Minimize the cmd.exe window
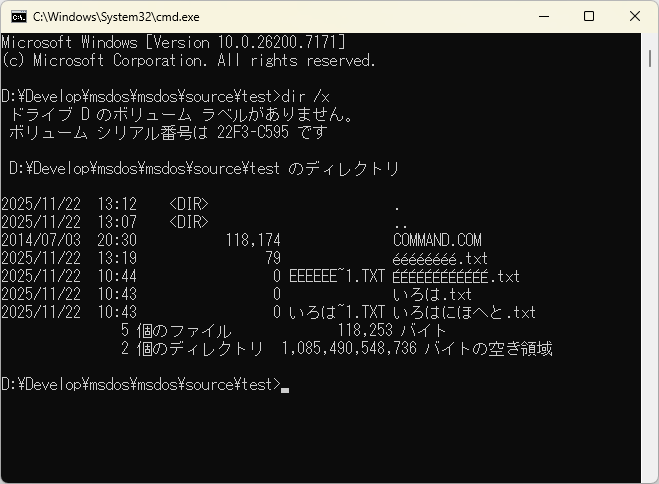Viewport: 659px width, 484px height. pos(543,16)
